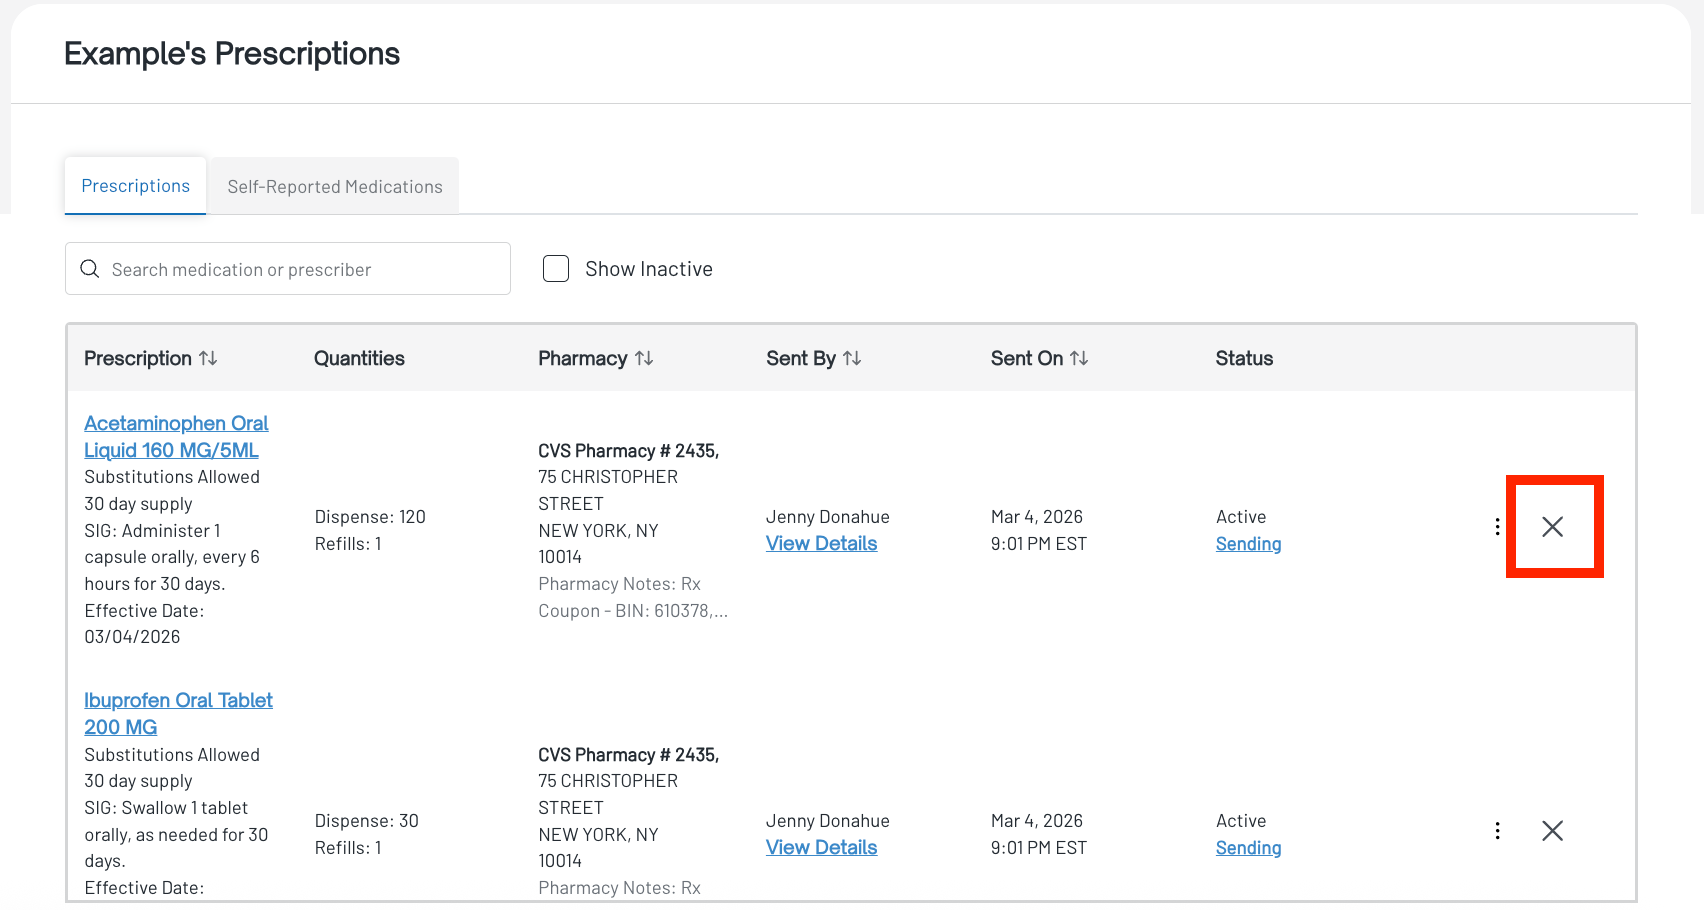Select the Prescriptions tab
Image resolution: width=1704 pixels, height=910 pixels.
[136, 186]
